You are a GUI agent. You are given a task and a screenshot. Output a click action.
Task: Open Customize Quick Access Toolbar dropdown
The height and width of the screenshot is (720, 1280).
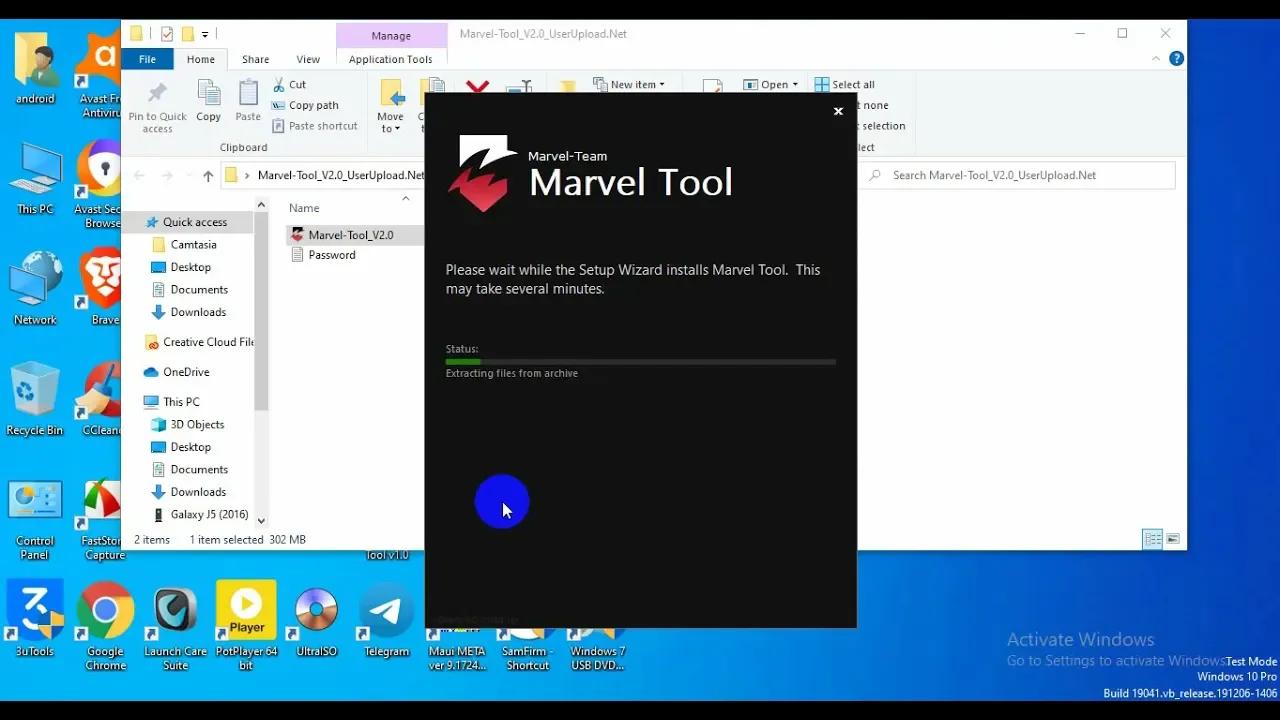tap(205, 34)
